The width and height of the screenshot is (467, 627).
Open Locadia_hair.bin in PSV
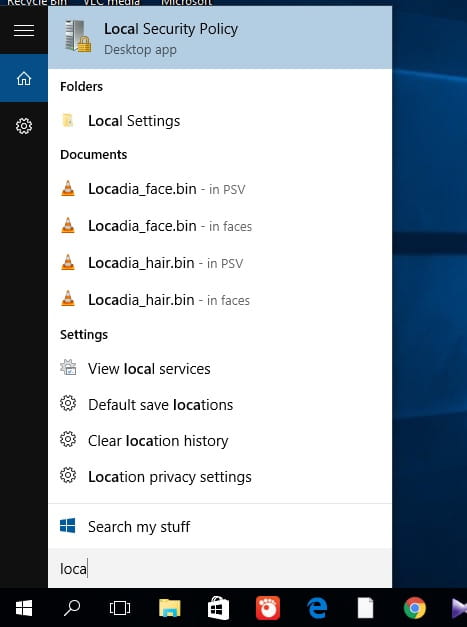(x=220, y=263)
